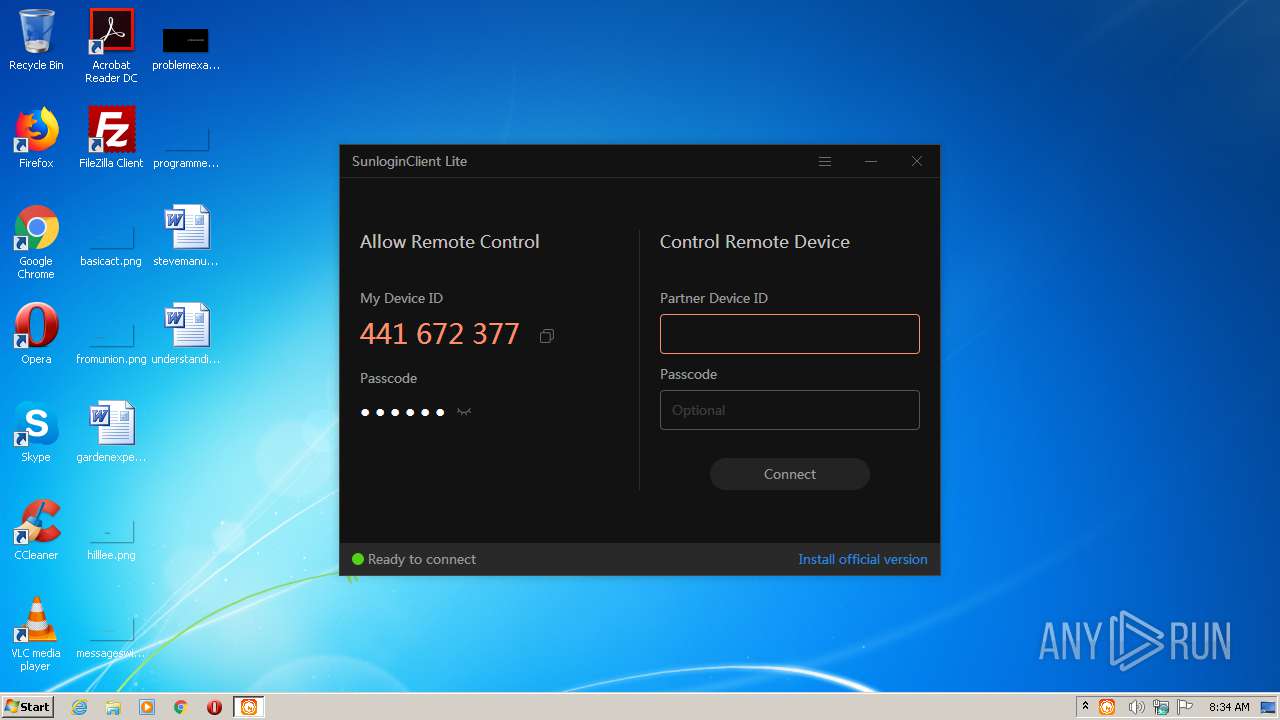1280x720 pixels.
Task: Open Chrome from the taskbar
Action: pyautogui.click(x=181, y=707)
